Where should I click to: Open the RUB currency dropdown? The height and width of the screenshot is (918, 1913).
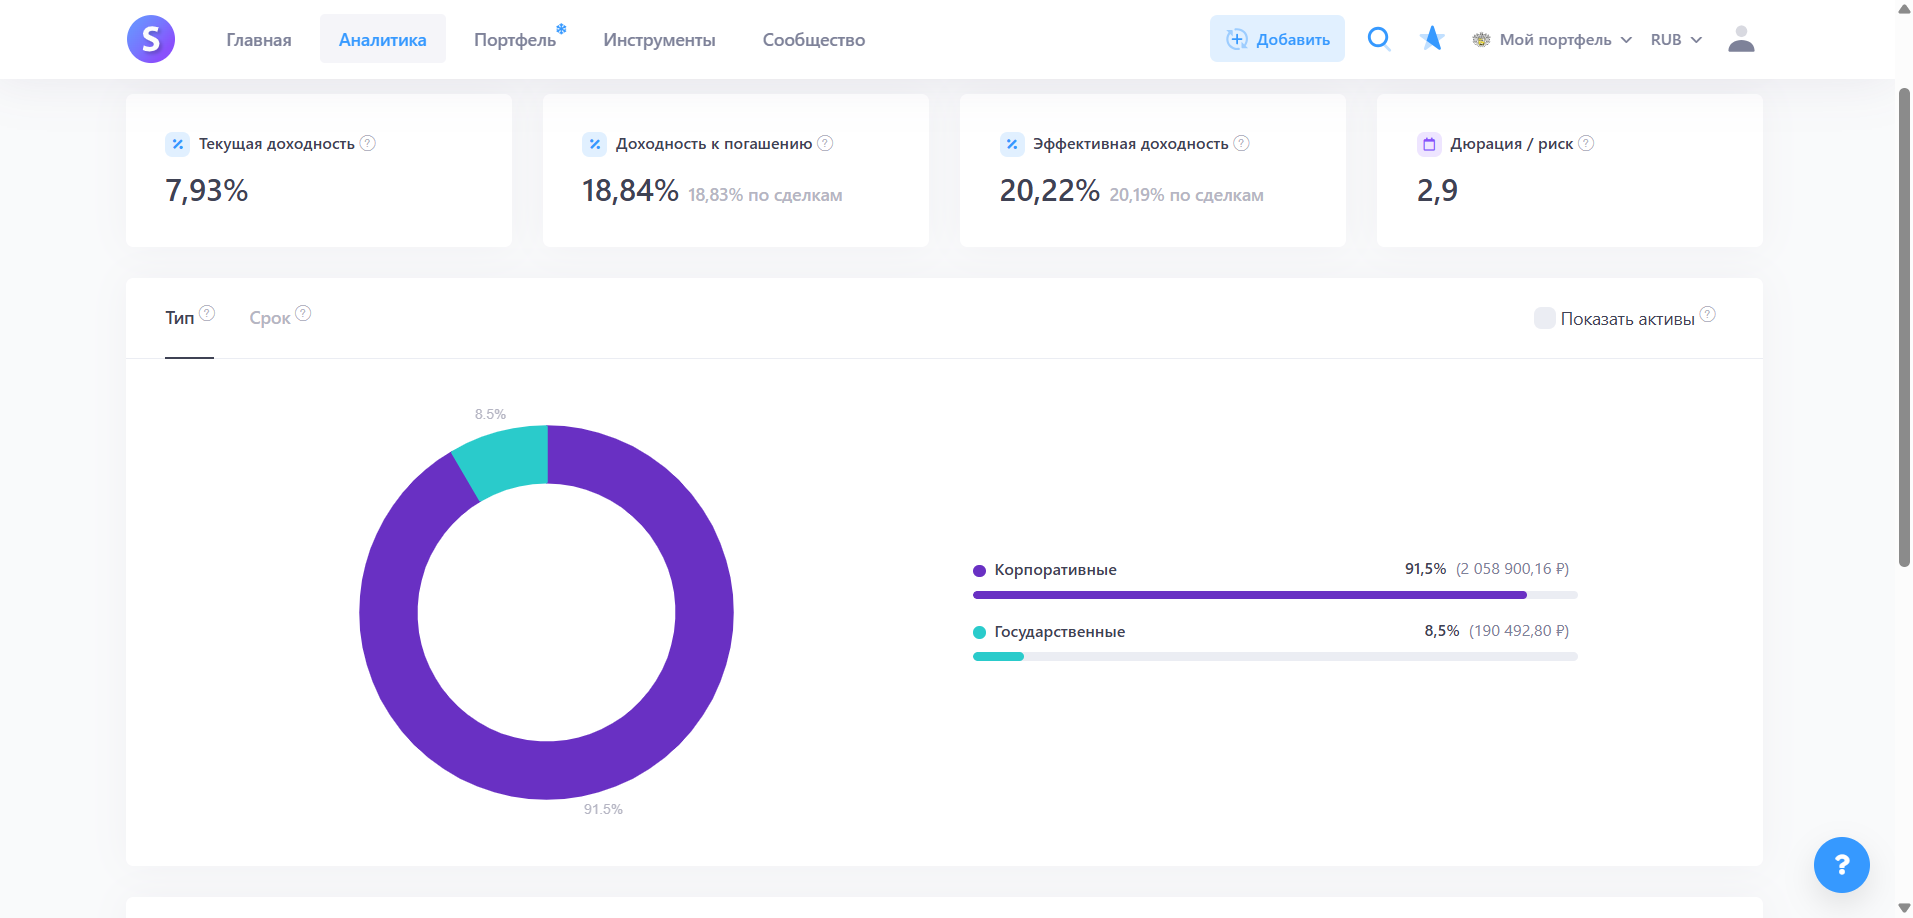pyautogui.click(x=1676, y=40)
